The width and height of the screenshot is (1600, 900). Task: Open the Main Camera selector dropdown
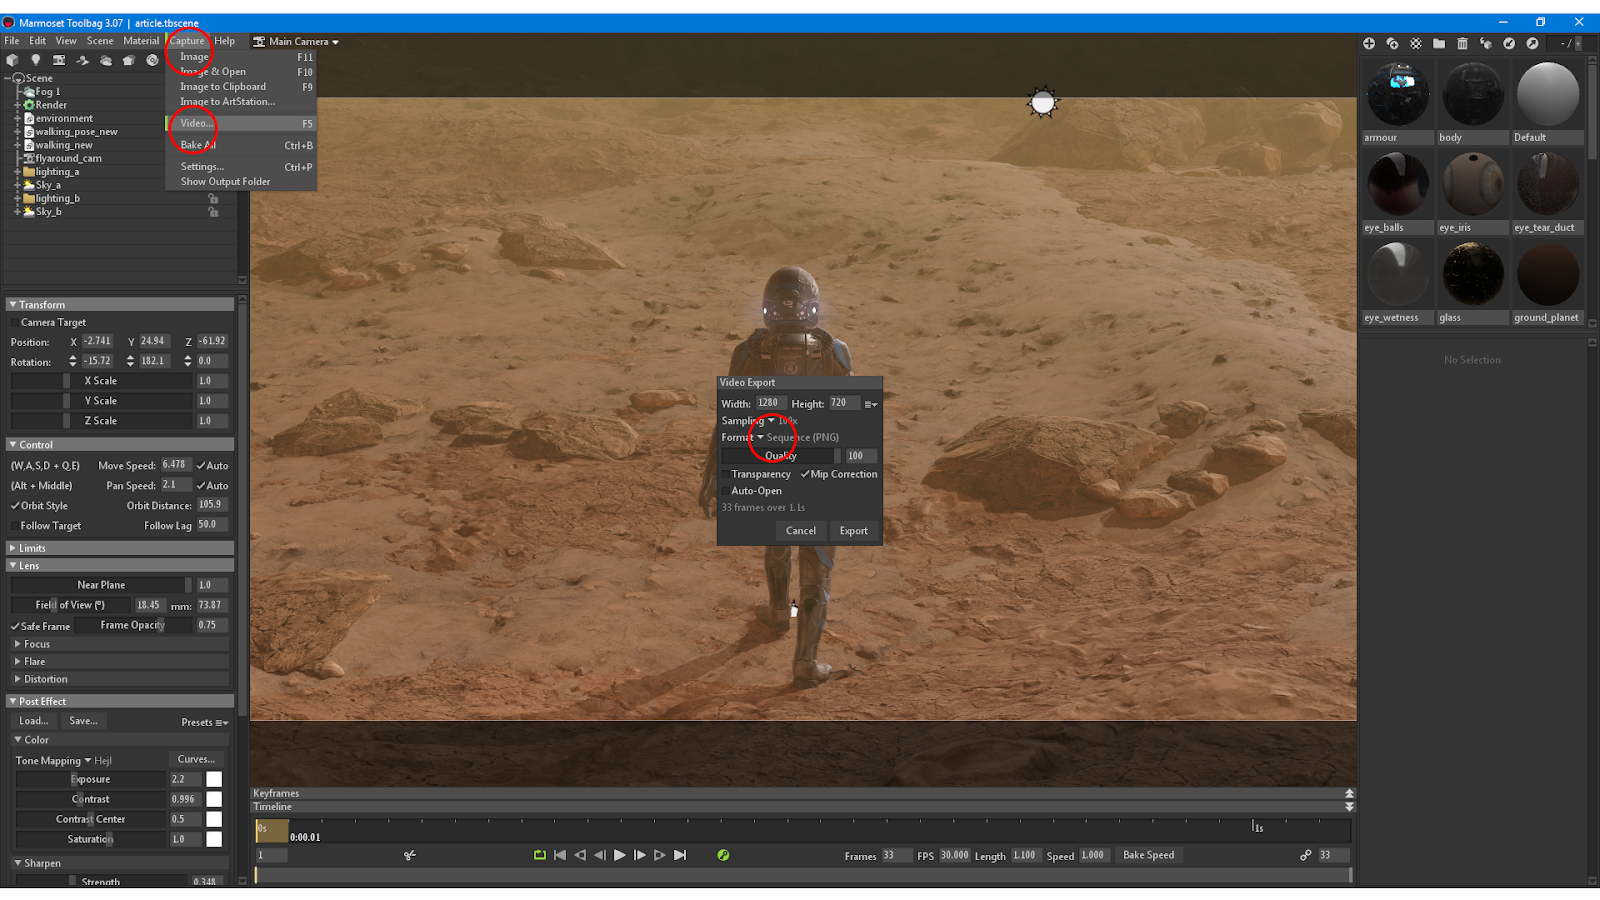296,41
